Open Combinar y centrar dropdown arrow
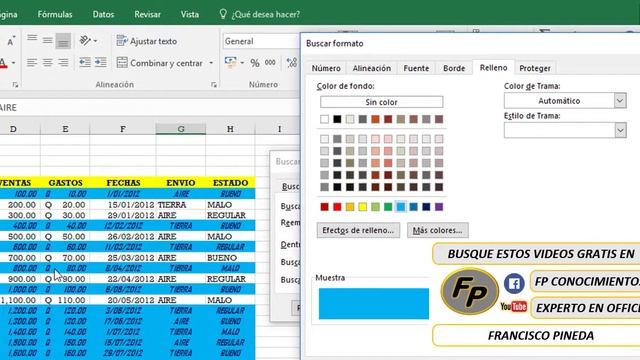 pyautogui.click(x=211, y=63)
